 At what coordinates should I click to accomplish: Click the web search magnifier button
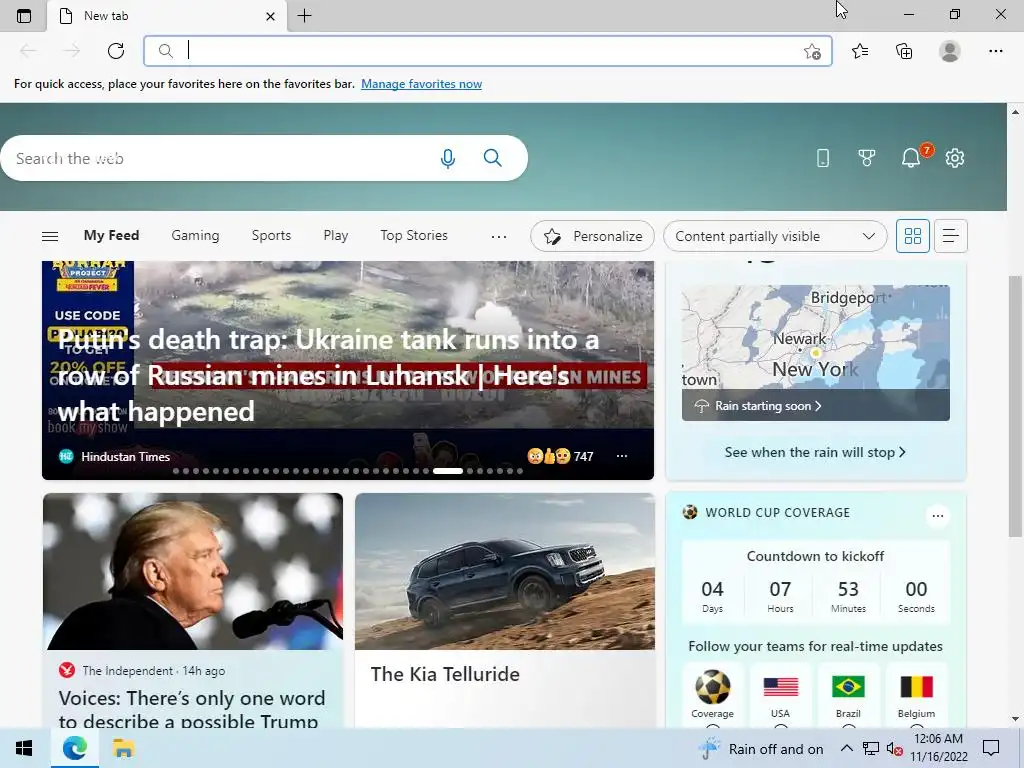[492, 158]
